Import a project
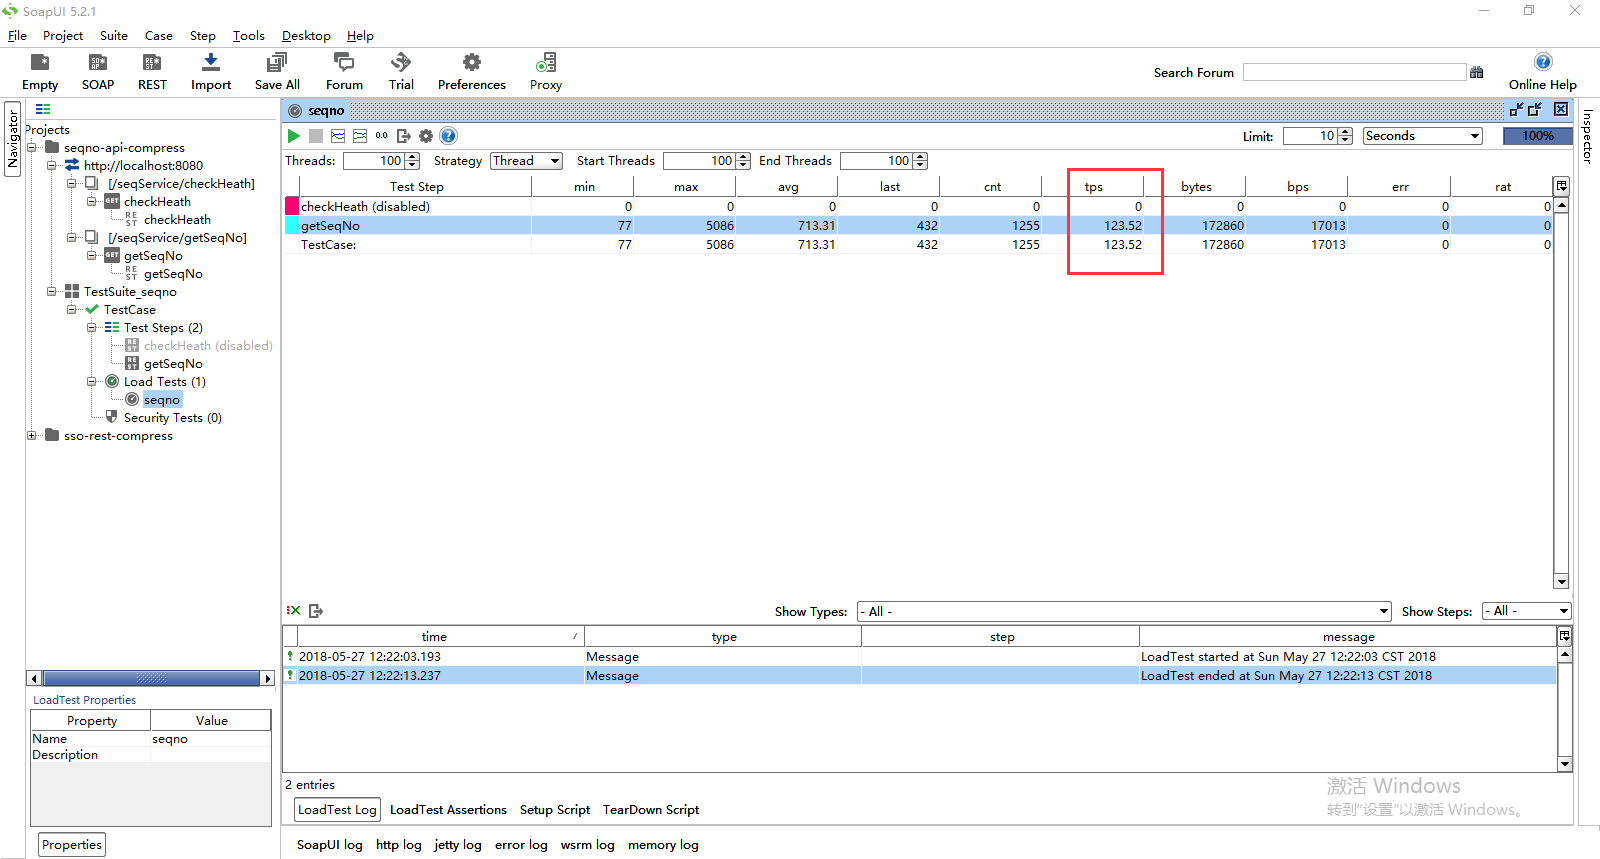Viewport: 1600px width, 859px height. tap(211, 72)
